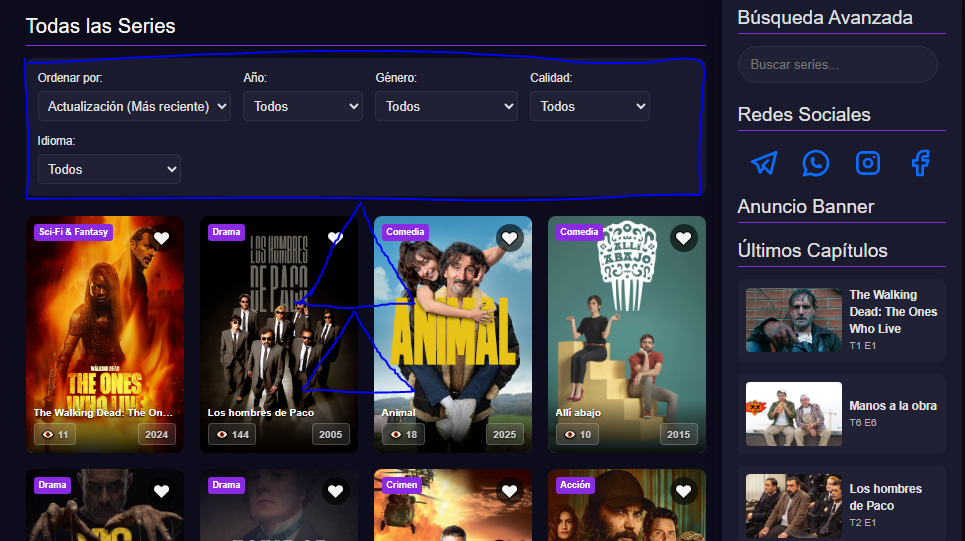Click the Acción genre badge

(575, 485)
